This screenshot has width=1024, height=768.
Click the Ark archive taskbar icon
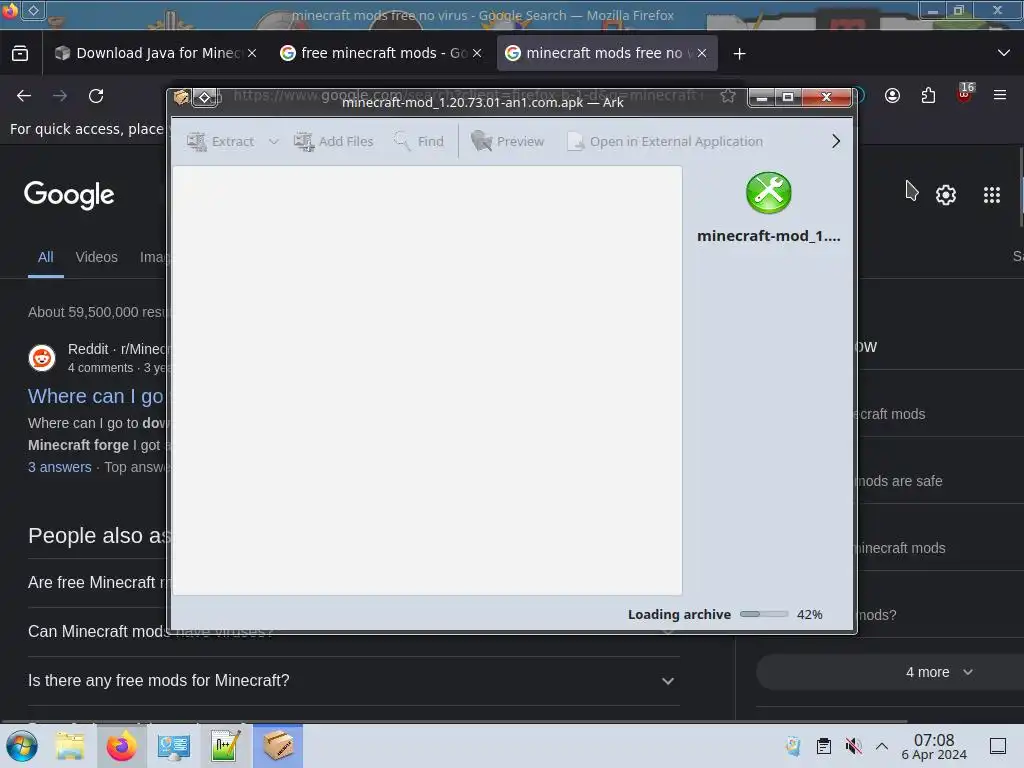pos(278,746)
